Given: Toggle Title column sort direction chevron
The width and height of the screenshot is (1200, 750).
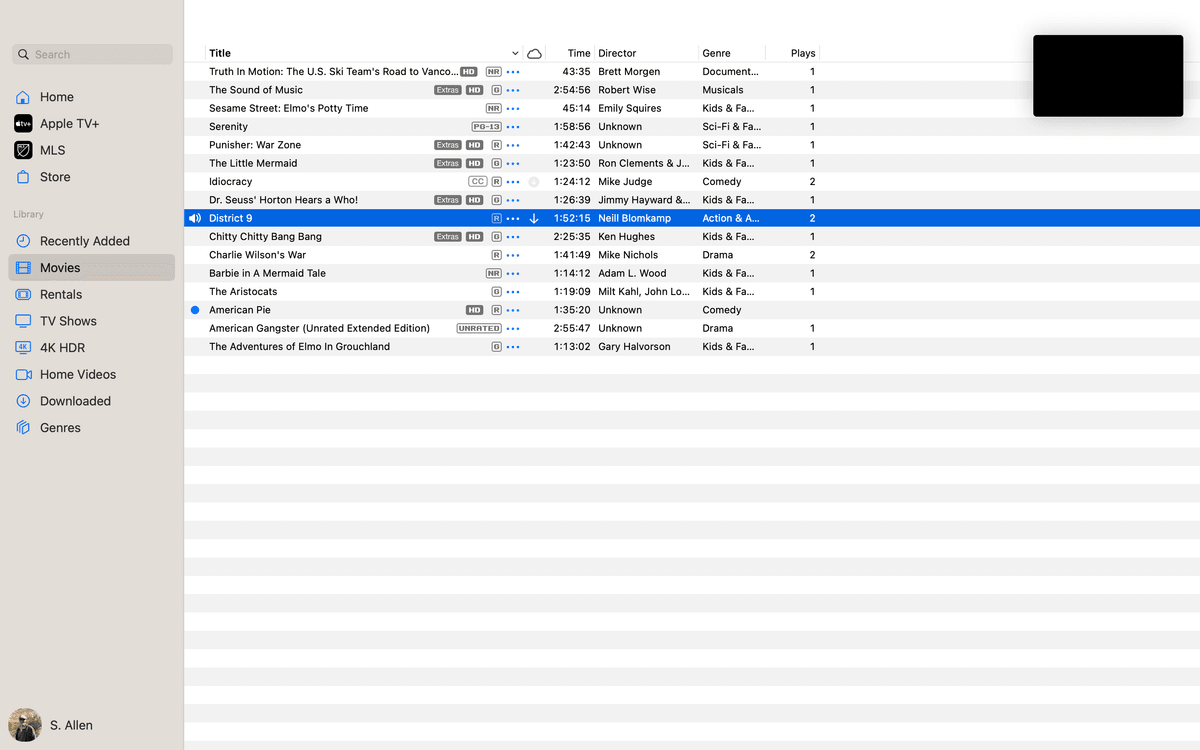Looking at the screenshot, I should click(x=515, y=54).
